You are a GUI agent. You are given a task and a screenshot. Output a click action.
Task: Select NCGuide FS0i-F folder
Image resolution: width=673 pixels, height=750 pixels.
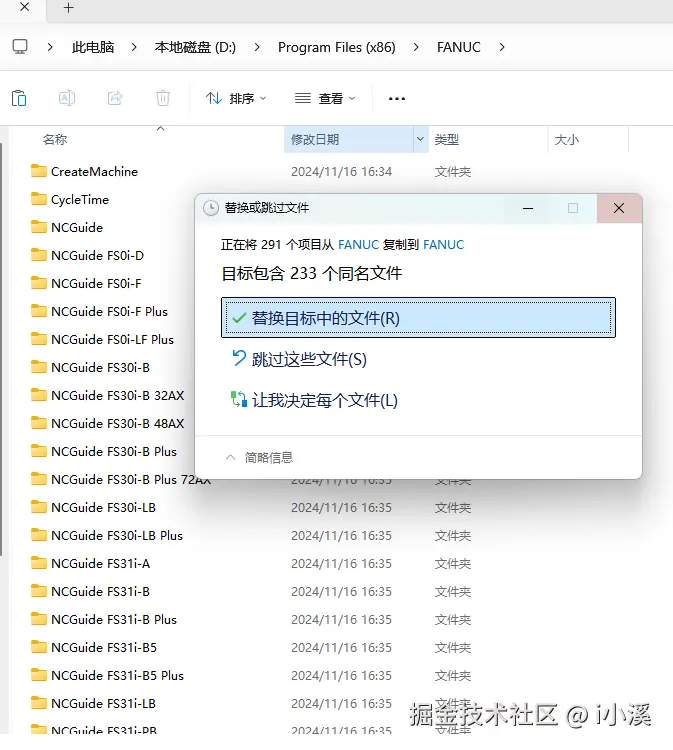pyautogui.click(x=86, y=283)
